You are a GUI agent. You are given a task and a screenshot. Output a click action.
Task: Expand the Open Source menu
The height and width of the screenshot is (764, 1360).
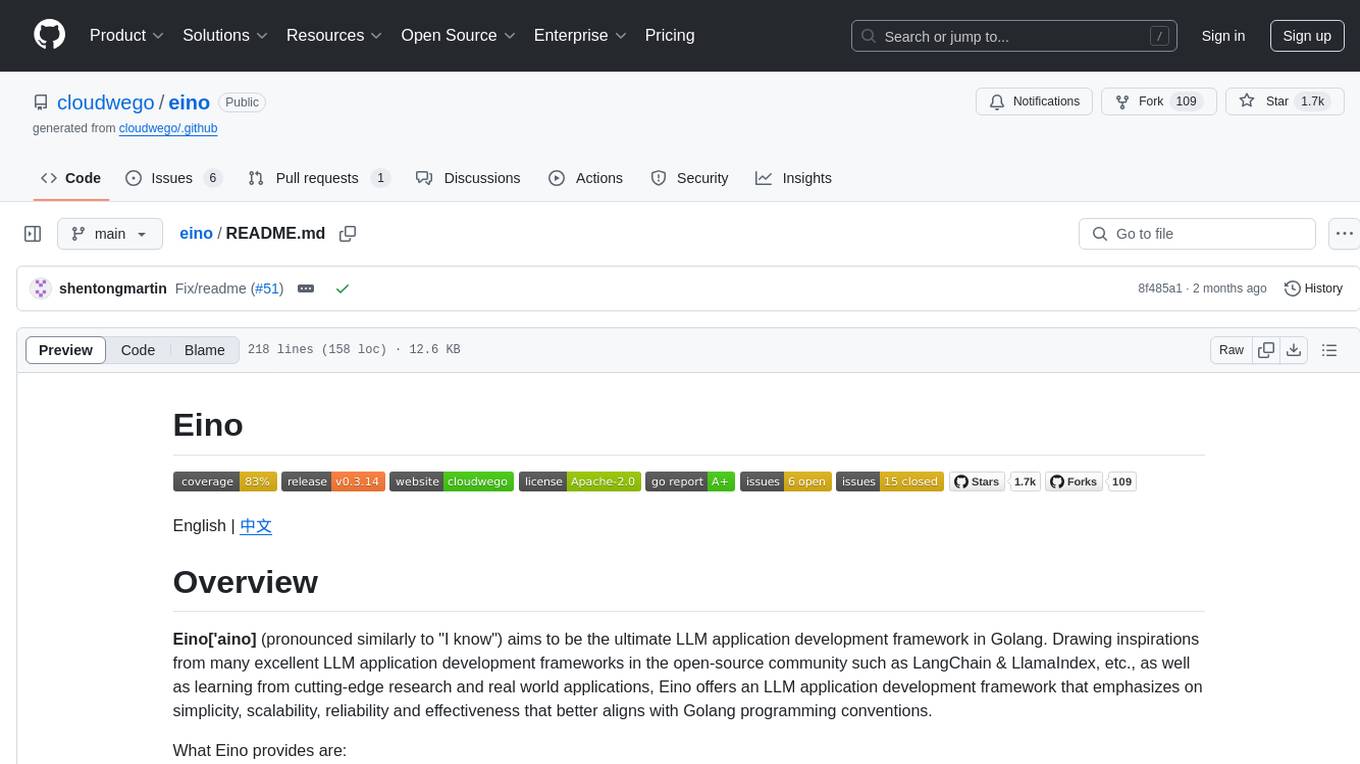click(x=458, y=35)
